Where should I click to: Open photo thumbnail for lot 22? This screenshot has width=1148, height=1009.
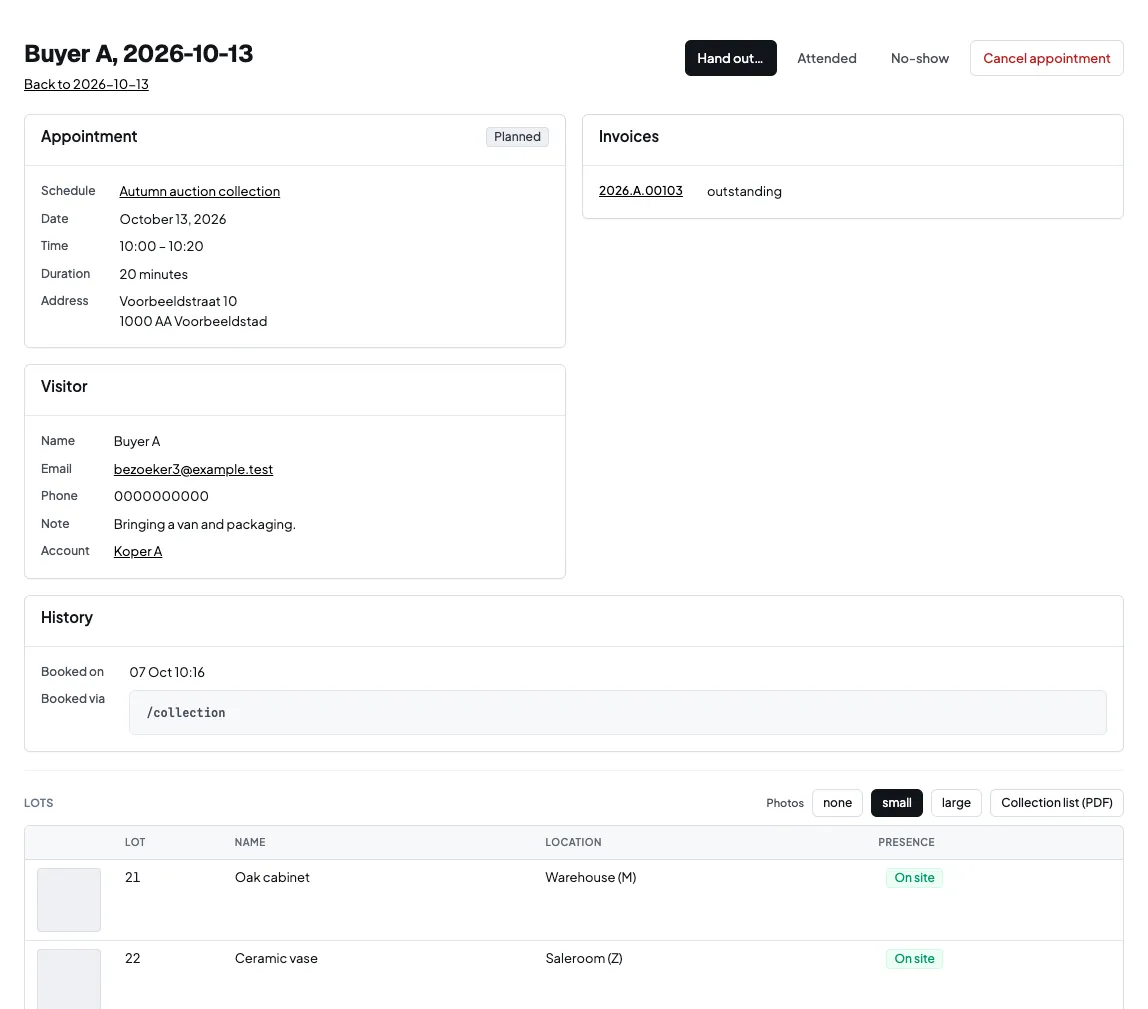[69, 979]
